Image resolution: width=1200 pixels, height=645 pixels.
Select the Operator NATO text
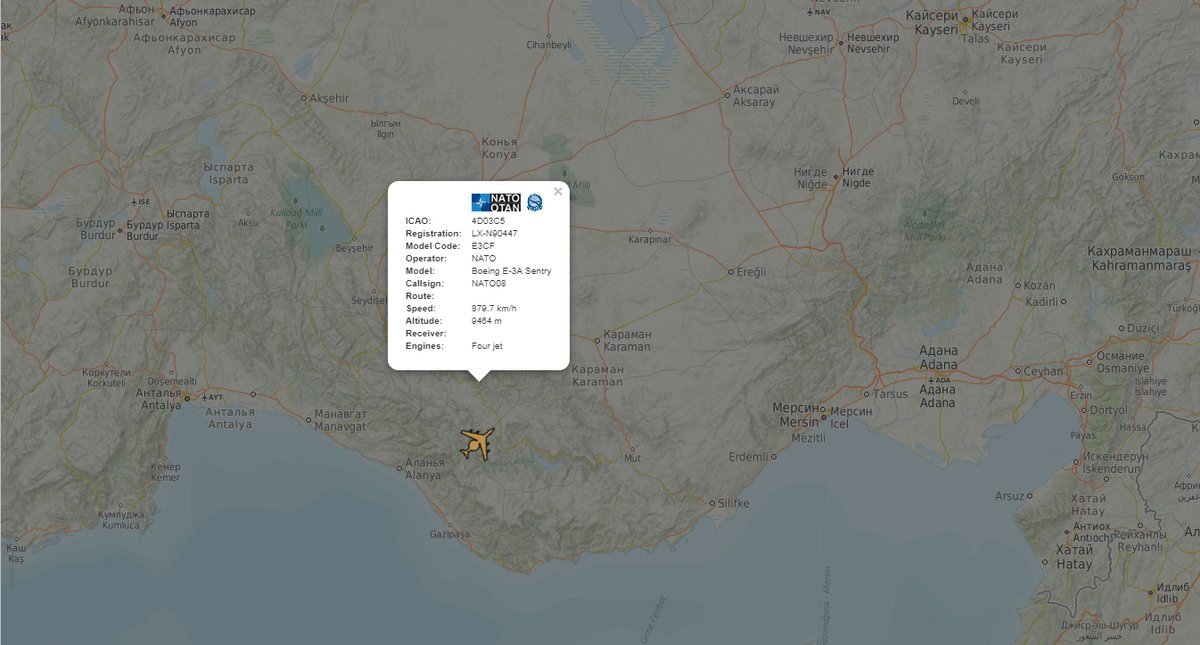(484, 258)
